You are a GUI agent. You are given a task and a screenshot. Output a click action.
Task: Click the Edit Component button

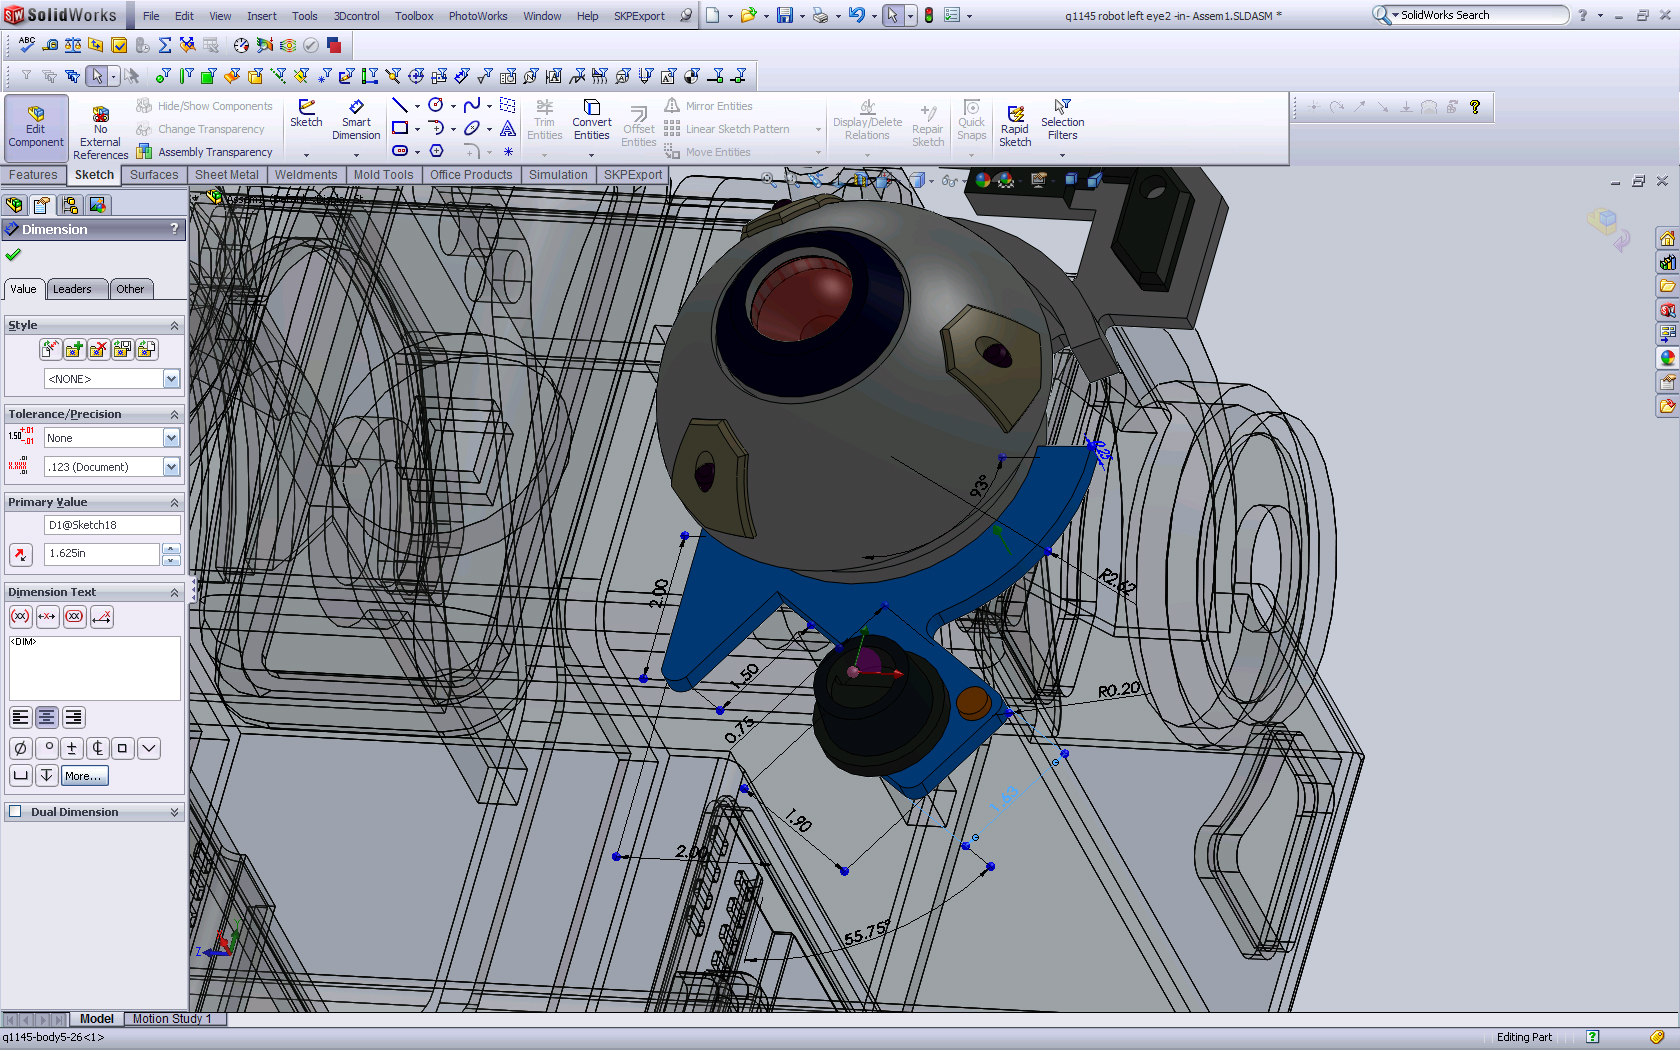pyautogui.click(x=36, y=128)
